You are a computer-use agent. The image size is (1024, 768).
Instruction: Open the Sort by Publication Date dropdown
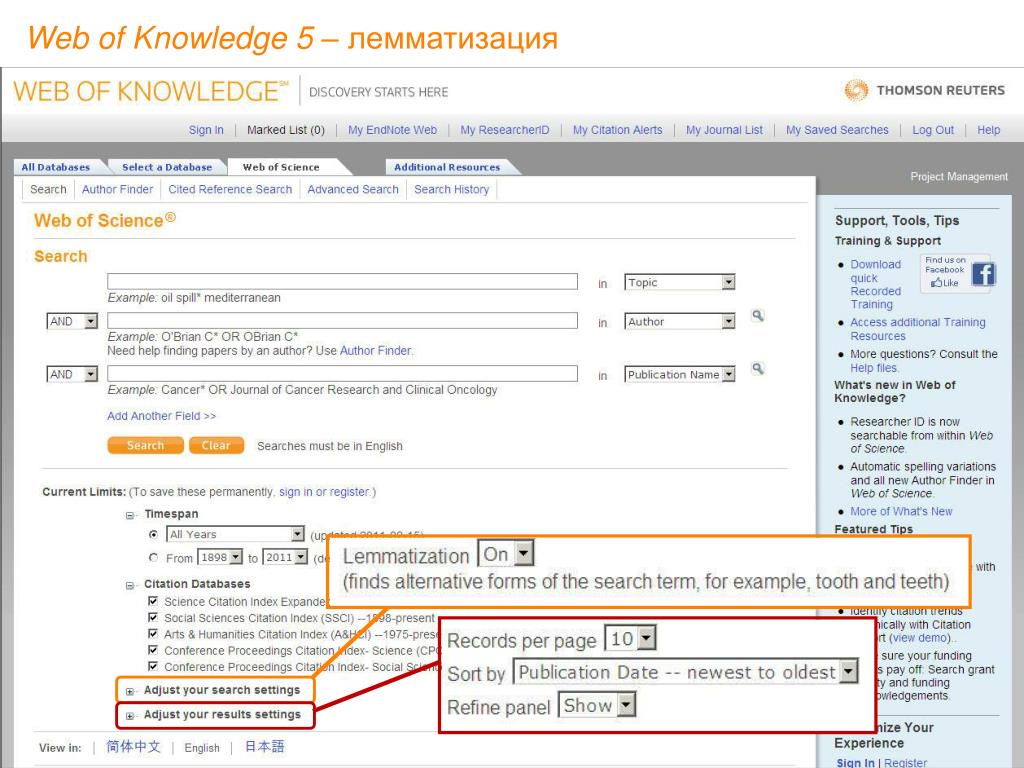[x=685, y=671]
